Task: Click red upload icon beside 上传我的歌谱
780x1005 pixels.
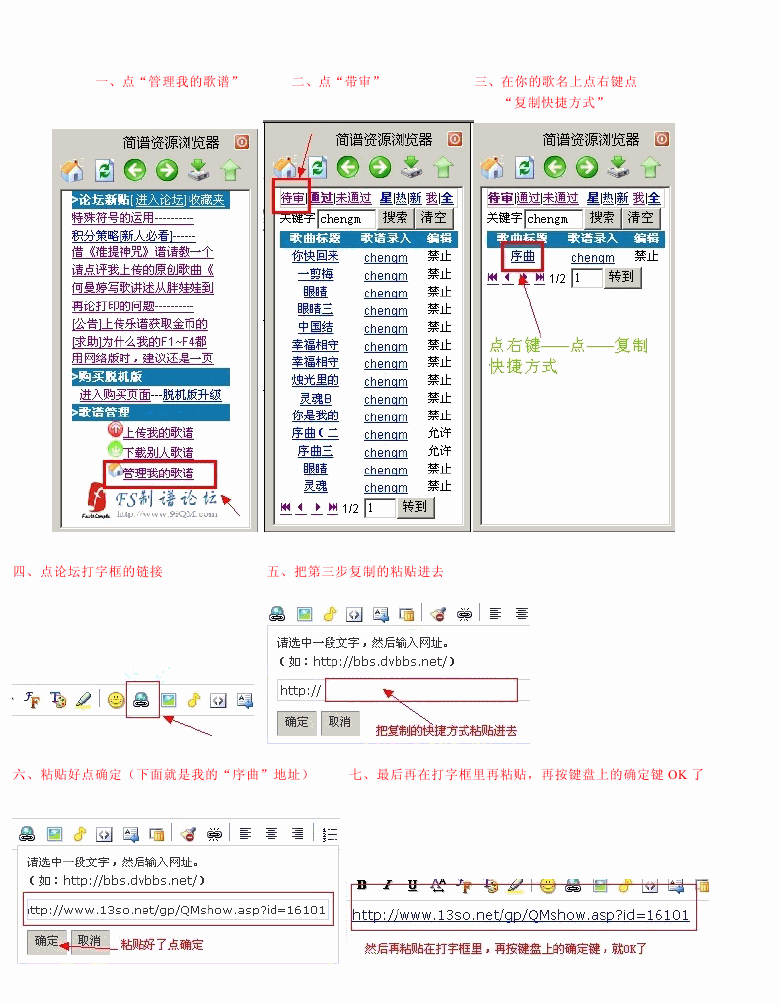Action: pos(115,429)
